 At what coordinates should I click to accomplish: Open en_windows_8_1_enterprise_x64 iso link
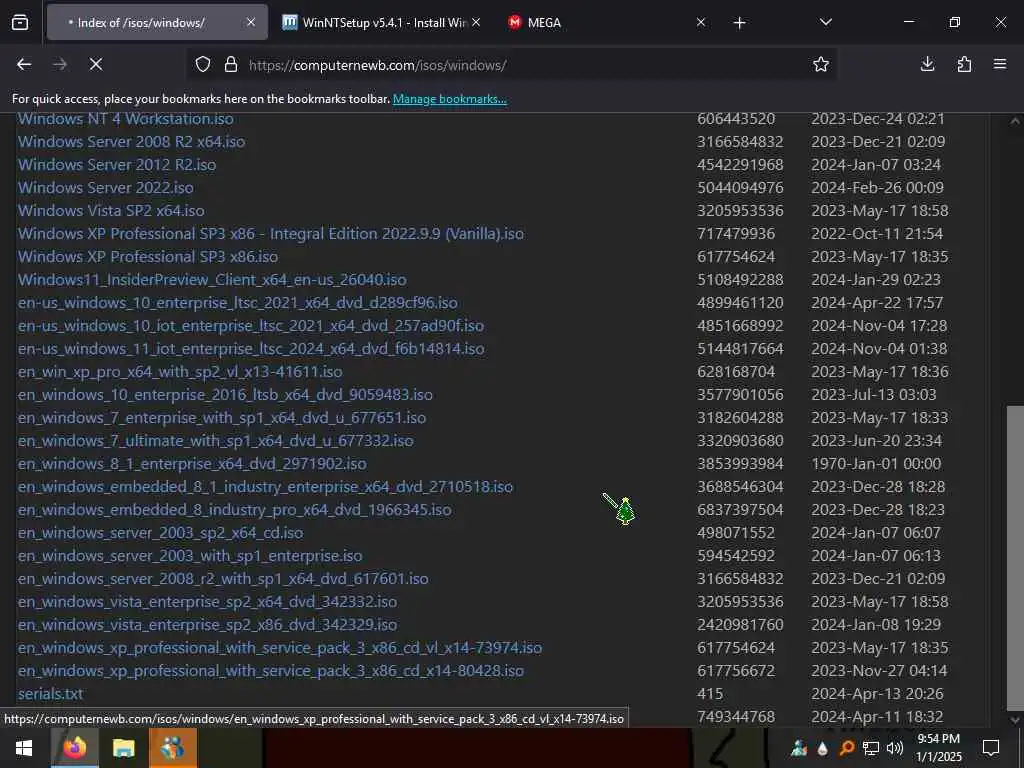192,464
